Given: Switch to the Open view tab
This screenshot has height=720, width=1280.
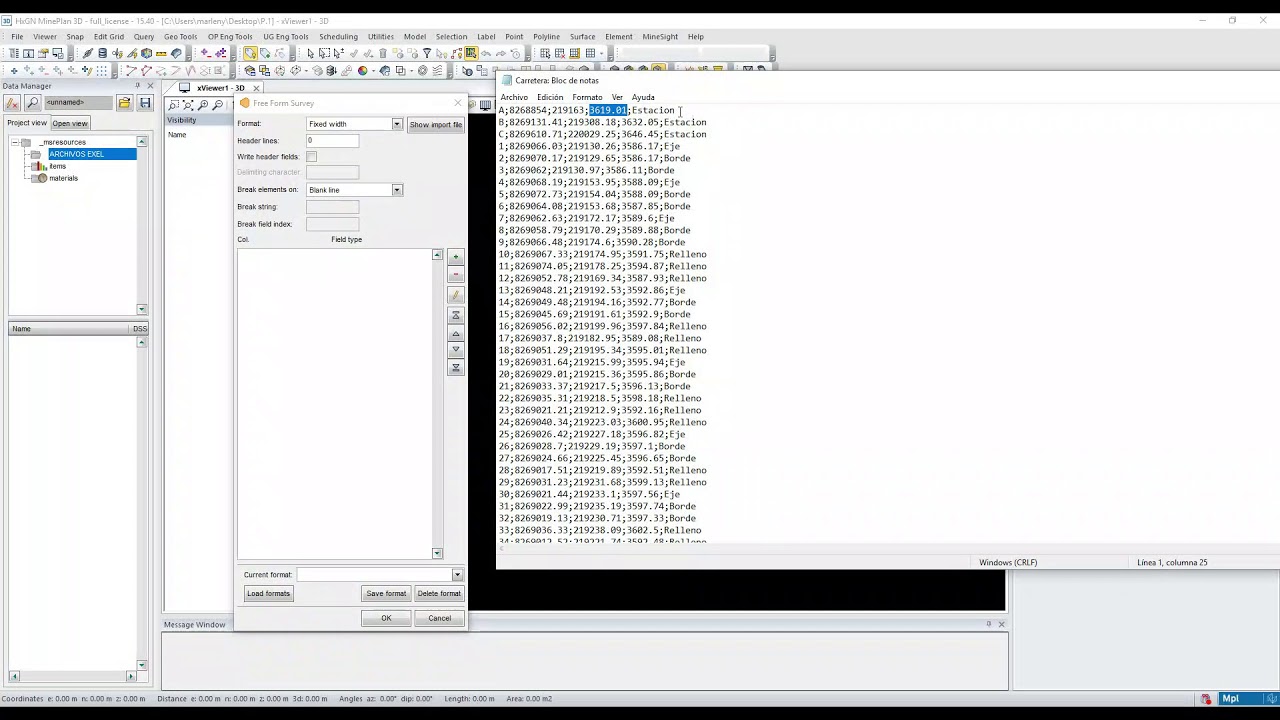Looking at the screenshot, I should click(70, 123).
